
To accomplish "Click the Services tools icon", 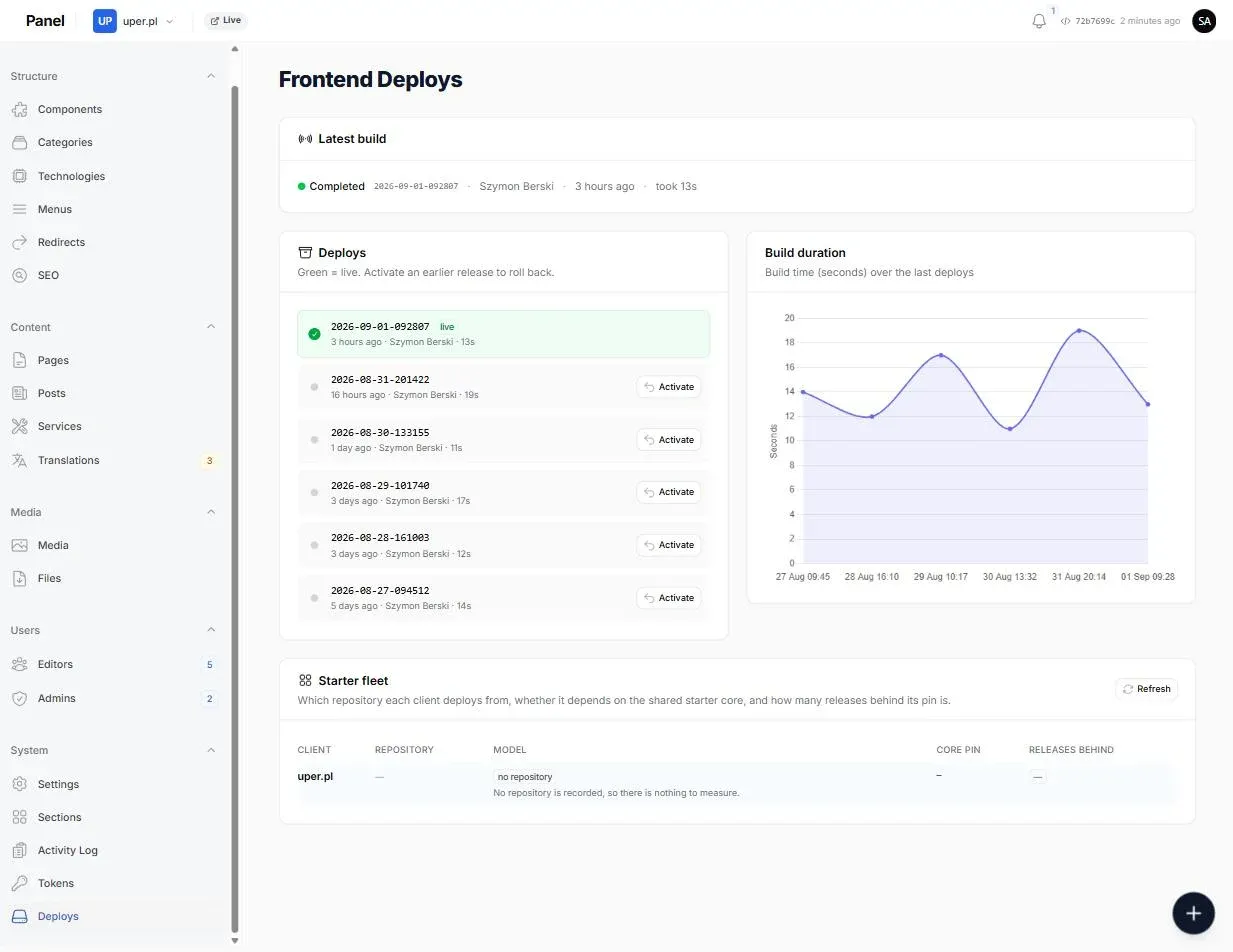I will click(x=19, y=426).
